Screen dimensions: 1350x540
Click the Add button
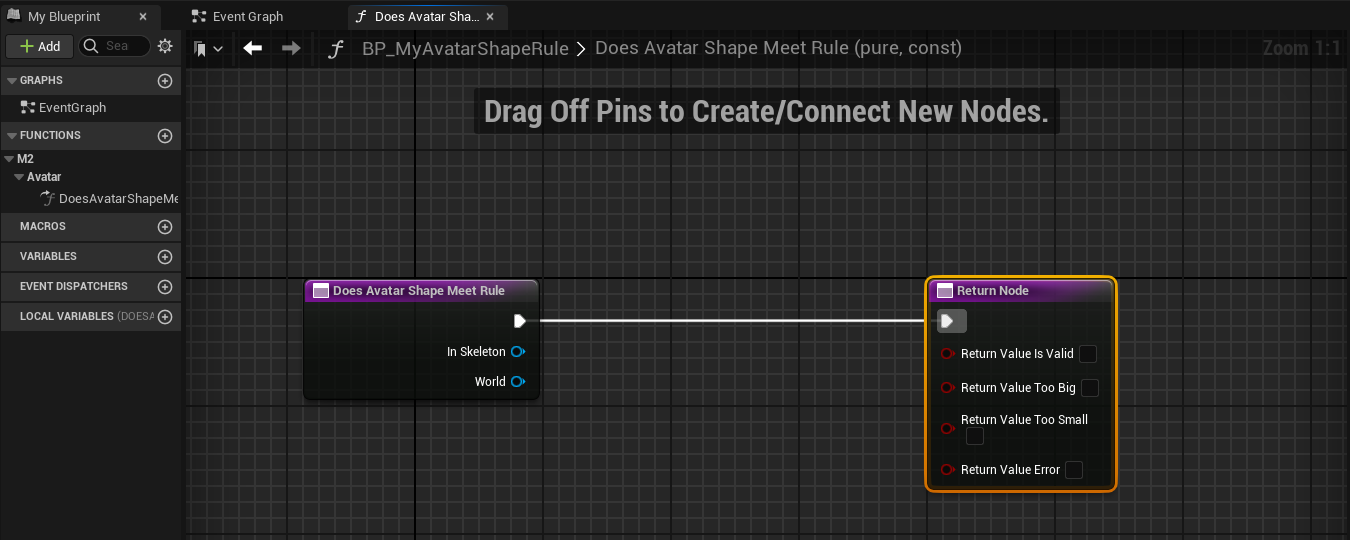click(40, 46)
